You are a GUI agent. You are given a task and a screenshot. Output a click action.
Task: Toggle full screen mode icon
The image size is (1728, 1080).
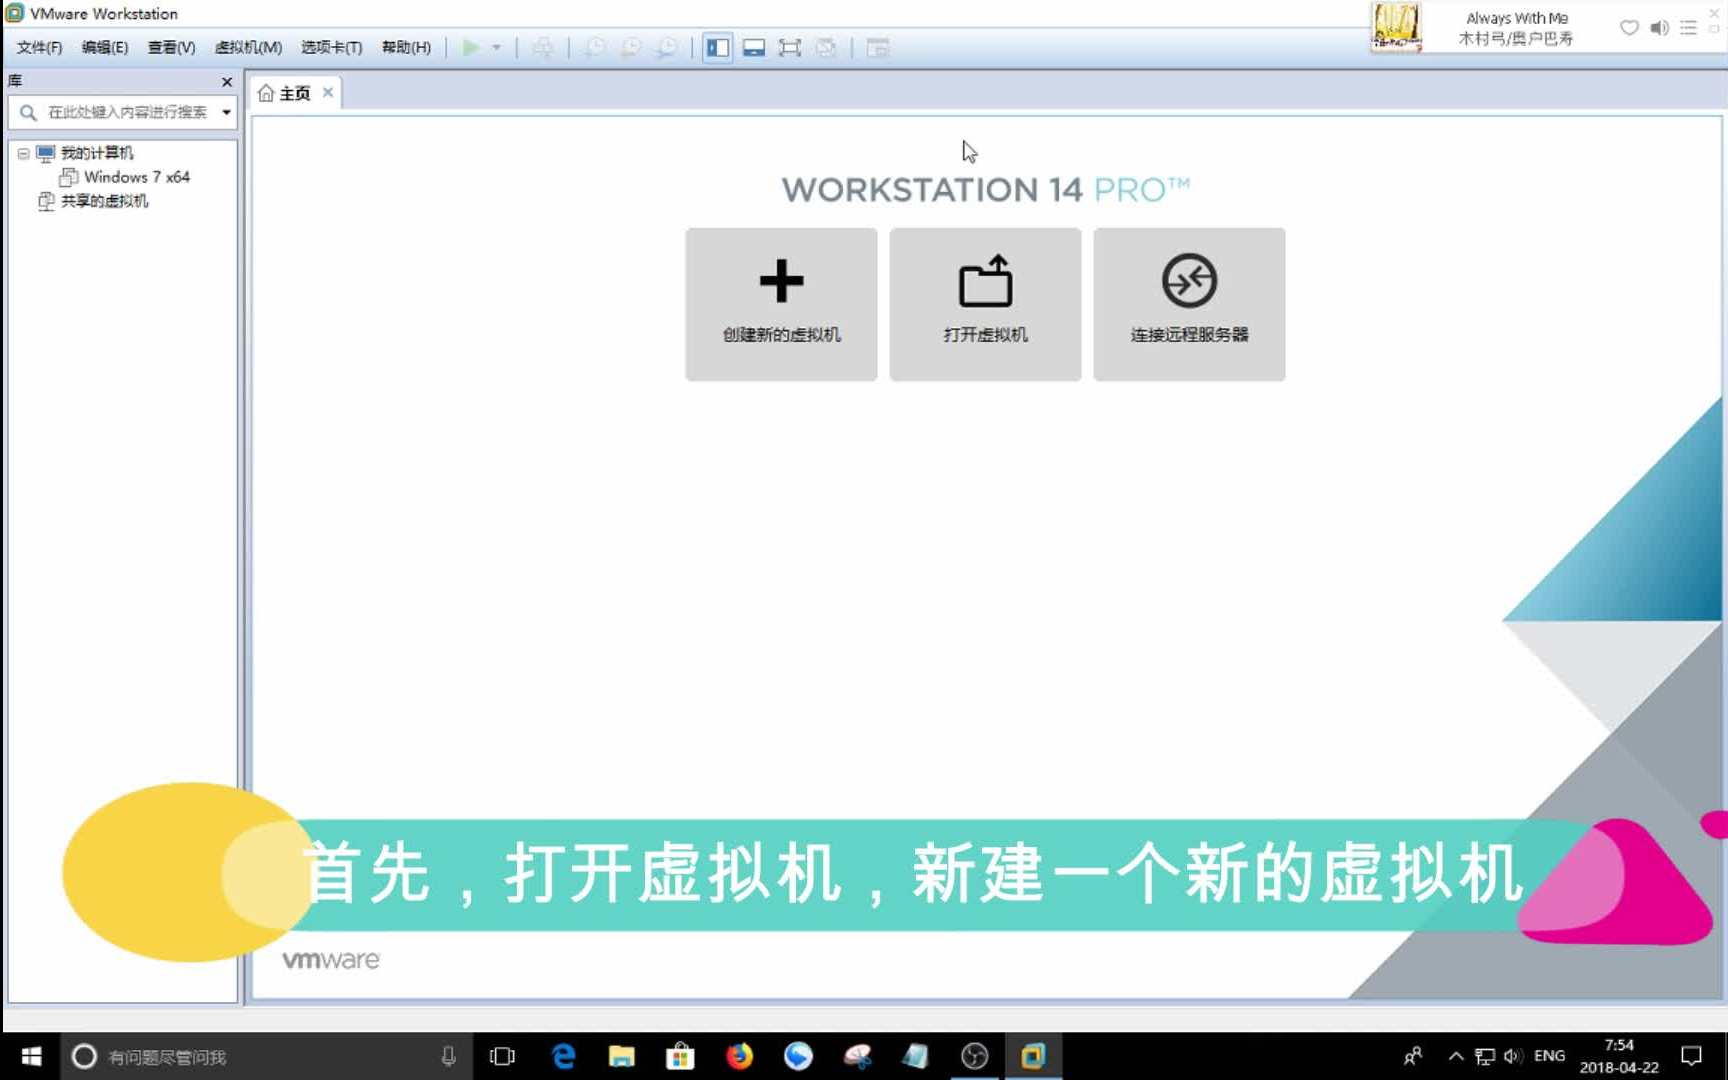tap(790, 48)
